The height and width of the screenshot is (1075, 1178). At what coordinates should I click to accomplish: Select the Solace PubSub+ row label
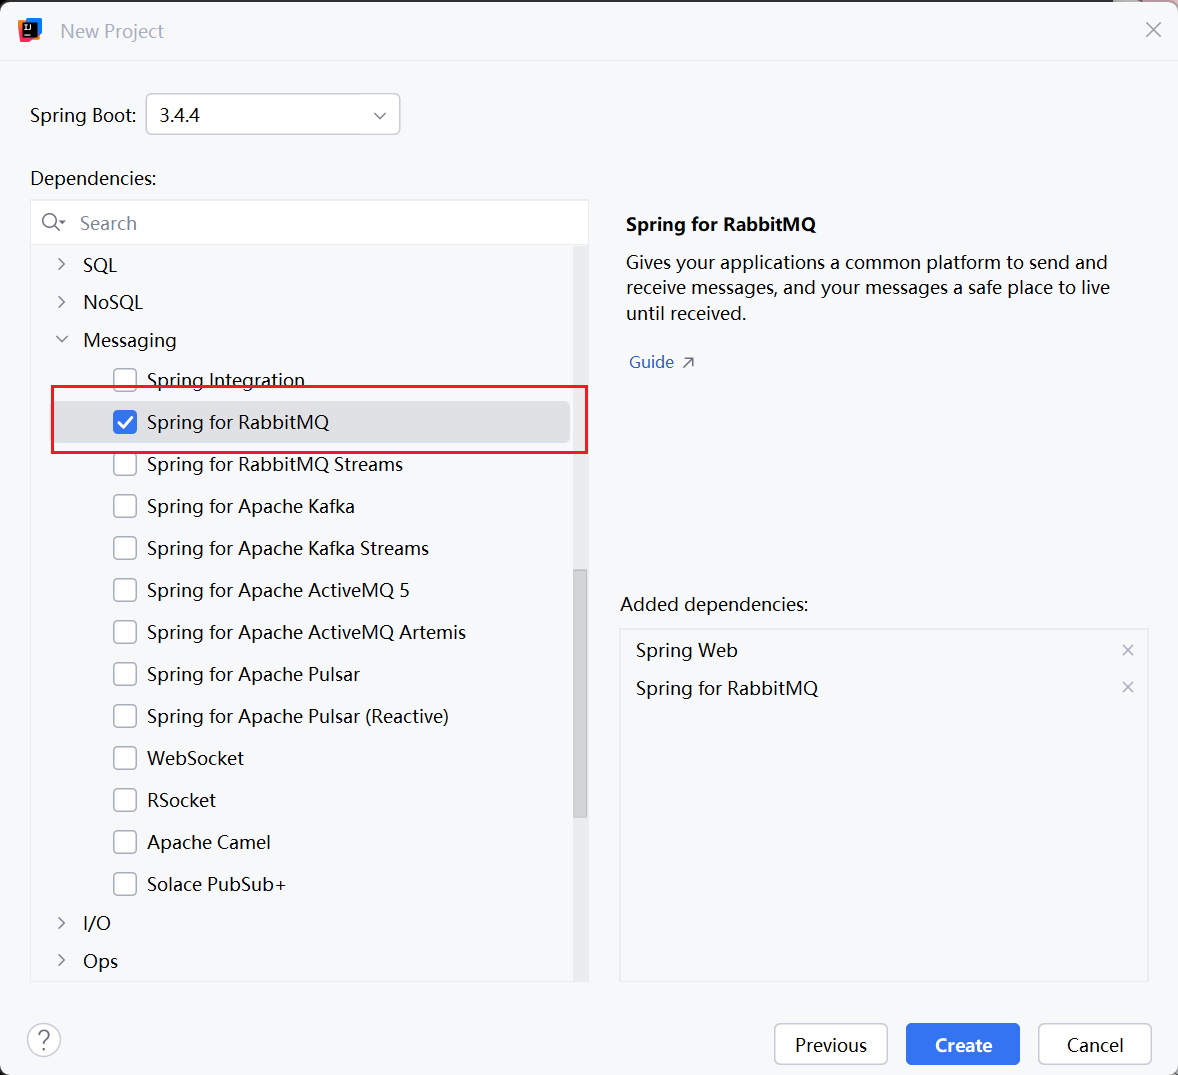[216, 885]
